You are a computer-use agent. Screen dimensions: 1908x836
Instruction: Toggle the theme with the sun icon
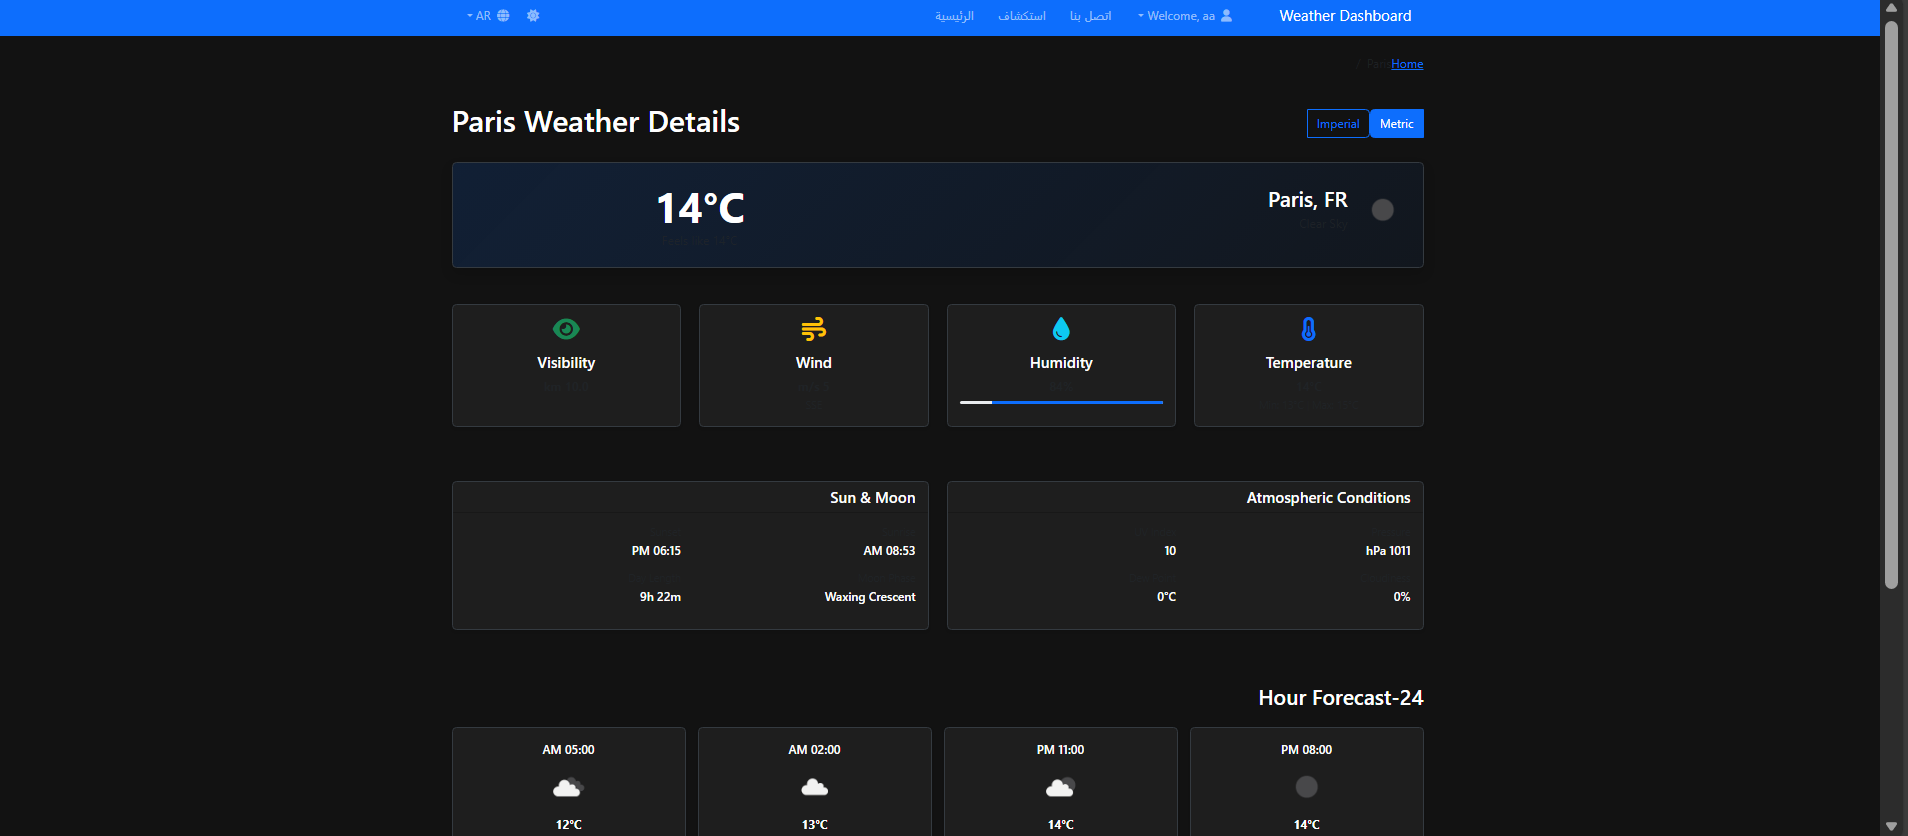point(533,16)
